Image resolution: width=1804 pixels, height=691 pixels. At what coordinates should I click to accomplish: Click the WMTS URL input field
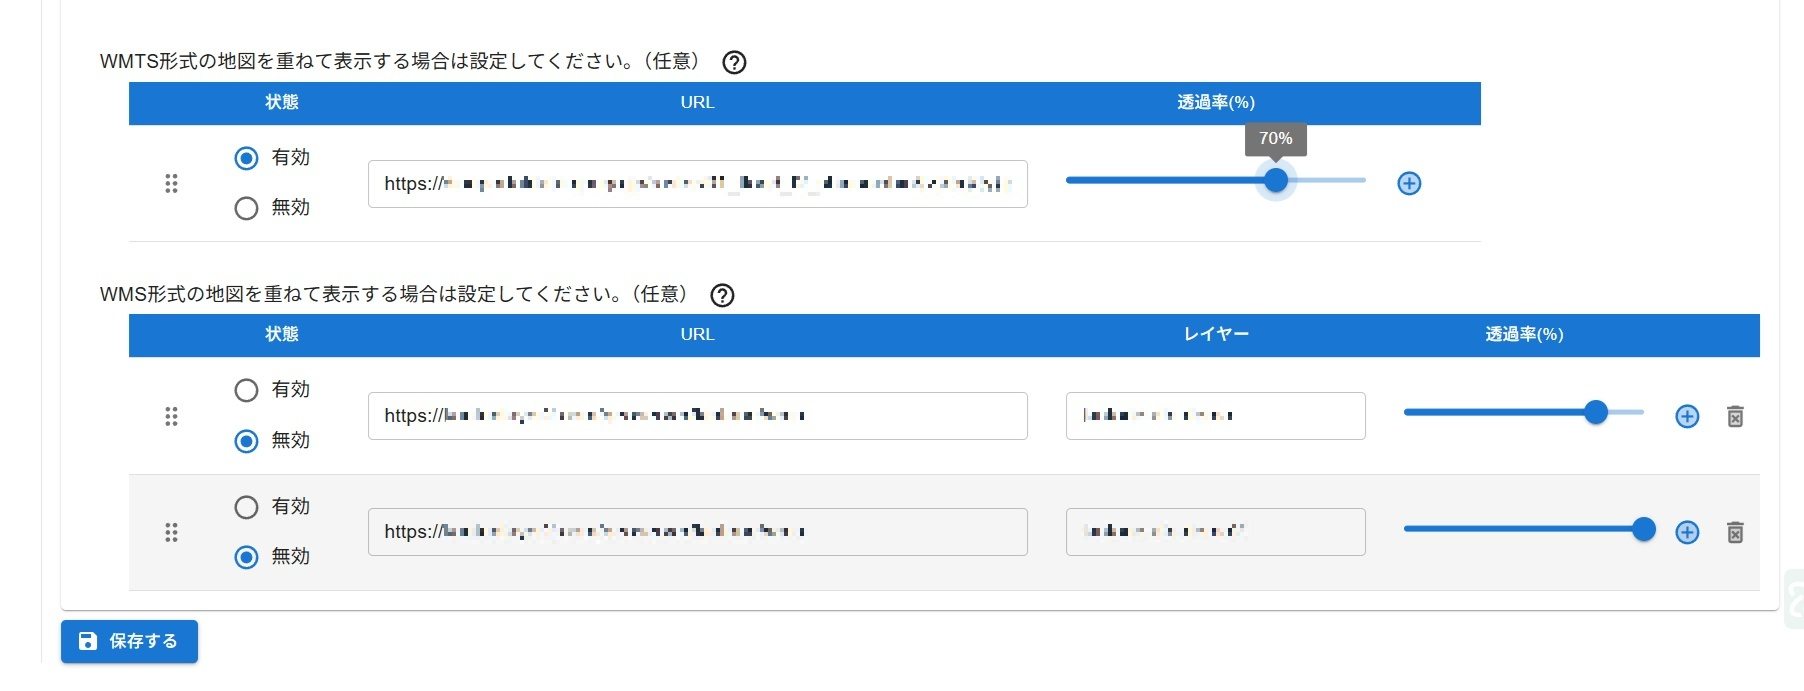pyautogui.click(x=697, y=184)
